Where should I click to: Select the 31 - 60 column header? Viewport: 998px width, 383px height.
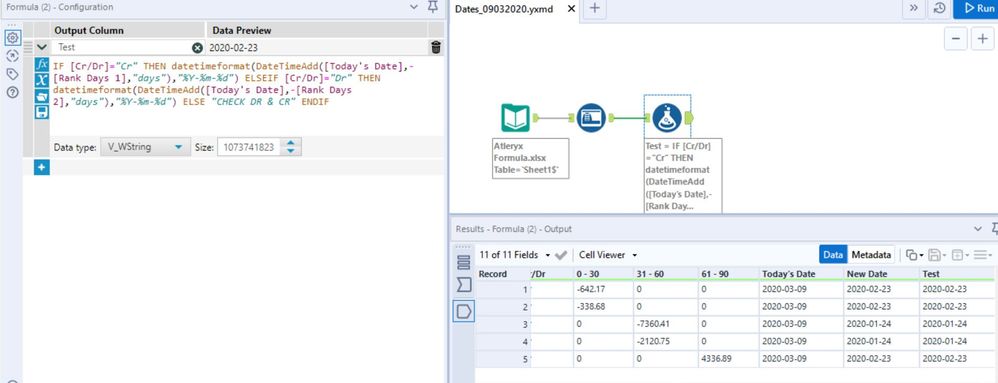666,274
